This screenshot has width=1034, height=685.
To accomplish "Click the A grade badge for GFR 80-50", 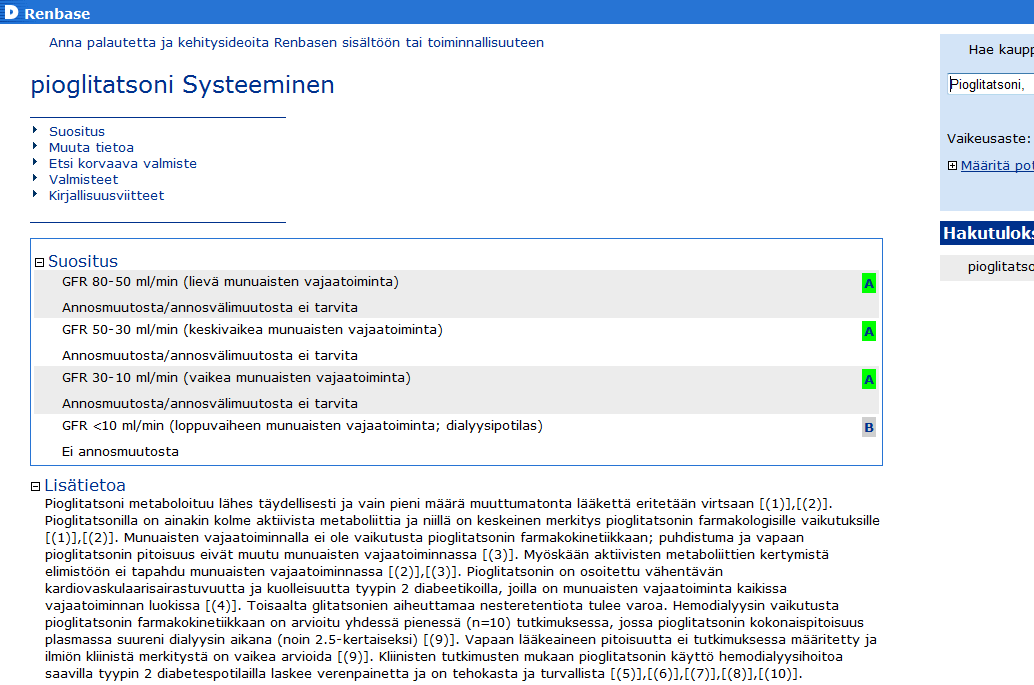I will coord(869,283).
